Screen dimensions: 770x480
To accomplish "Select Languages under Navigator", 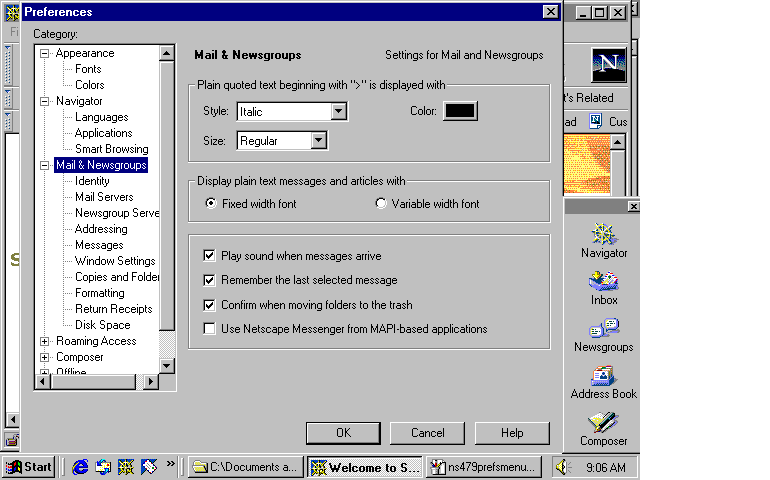I will pos(101,117).
